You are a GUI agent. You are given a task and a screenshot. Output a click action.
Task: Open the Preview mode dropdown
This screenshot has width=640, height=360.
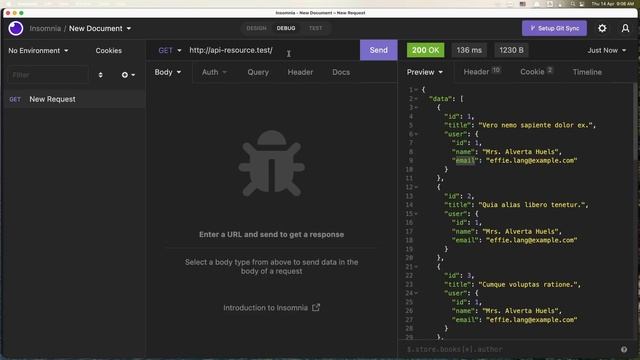tap(424, 72)
